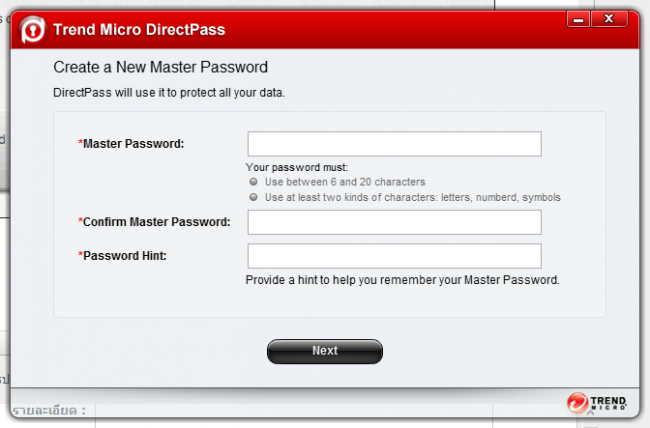Click the "Master Password:" label
The width and height of the screenshot is (650, 428).
[134, 144]
